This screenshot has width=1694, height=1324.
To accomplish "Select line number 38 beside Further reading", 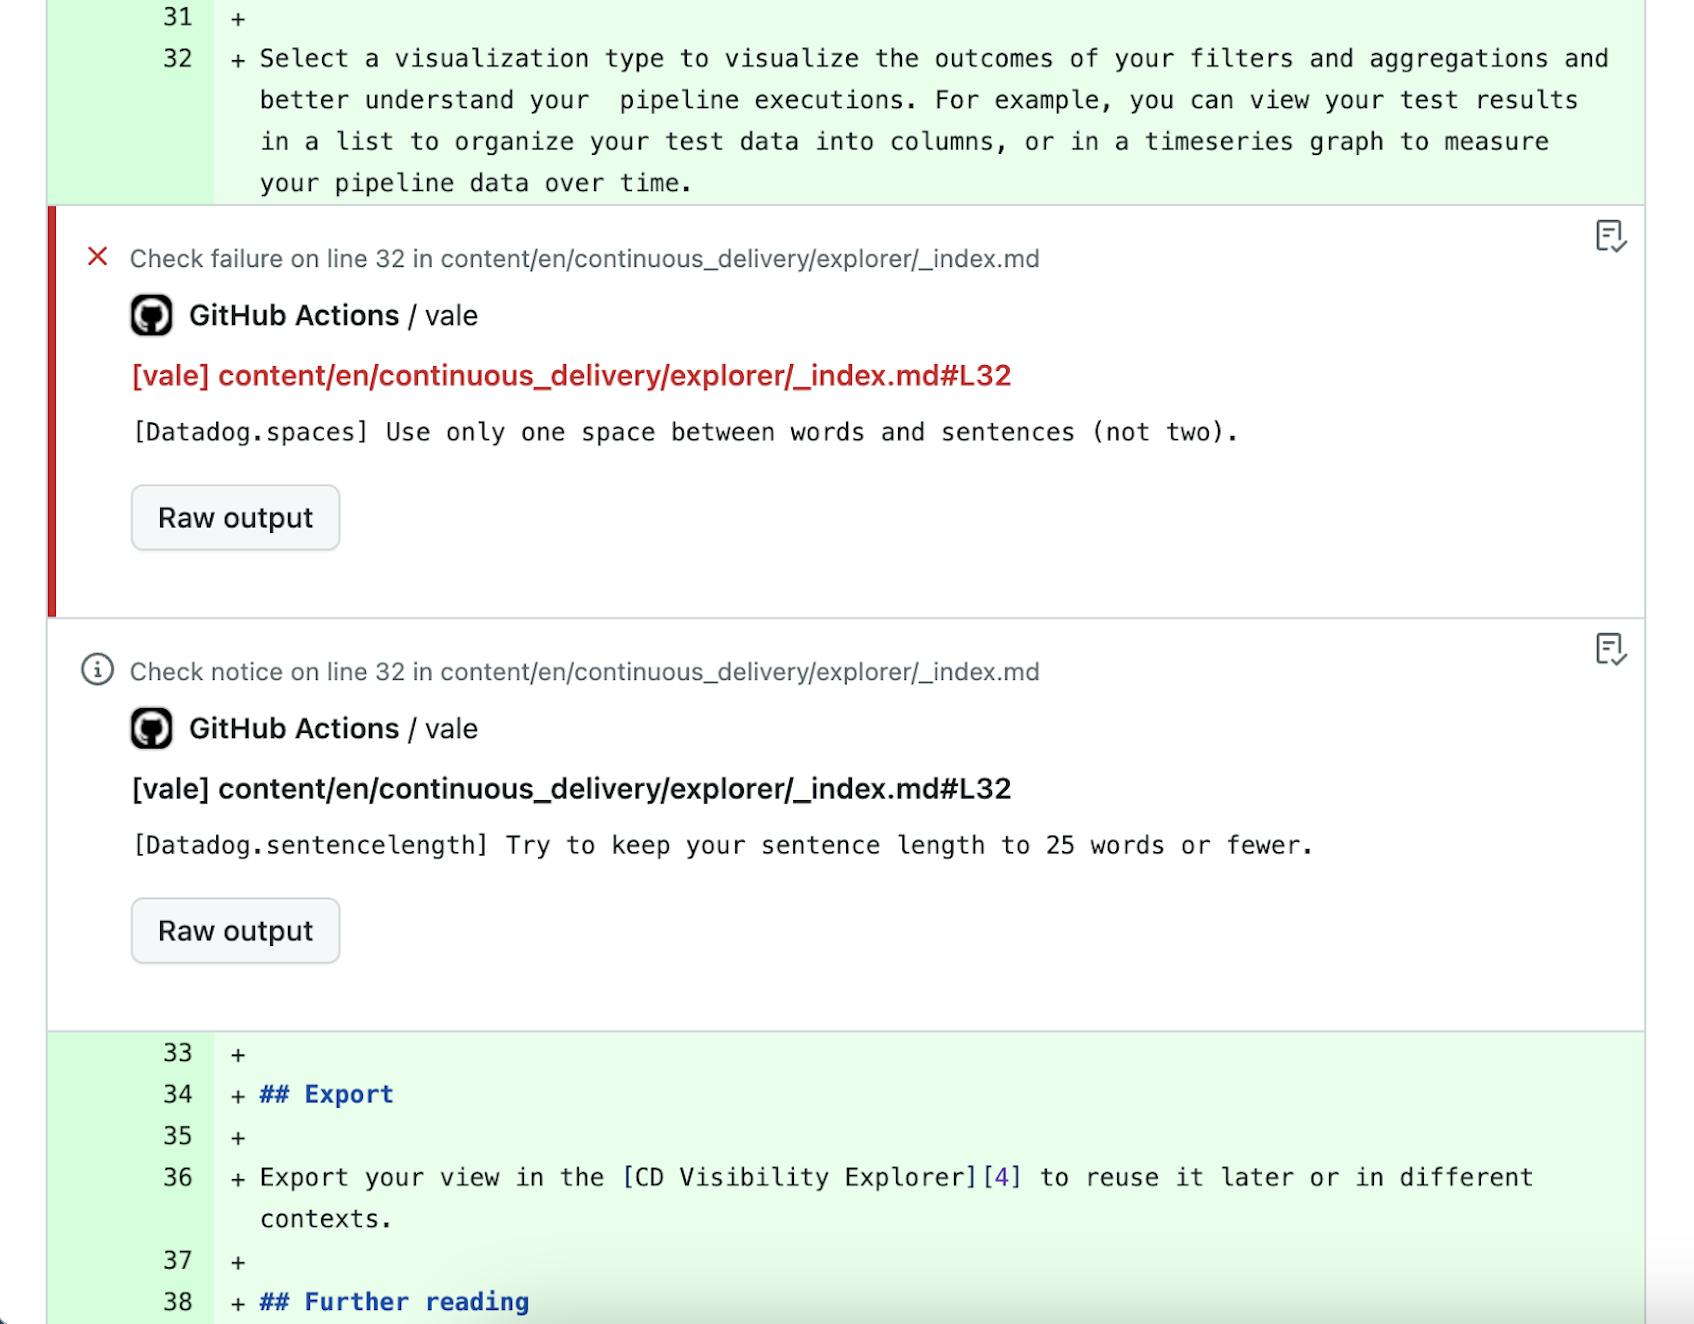I will tap(176, 1301).
